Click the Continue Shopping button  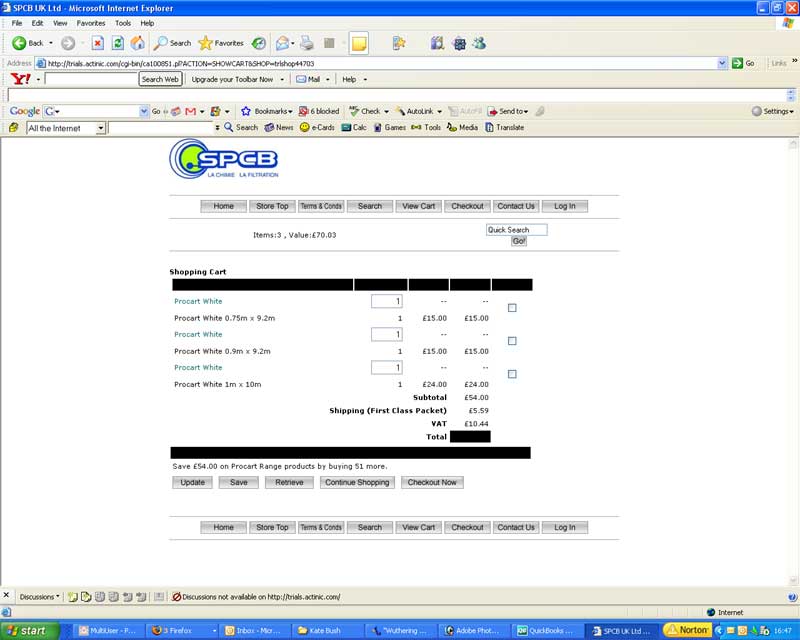coord(357,482)
